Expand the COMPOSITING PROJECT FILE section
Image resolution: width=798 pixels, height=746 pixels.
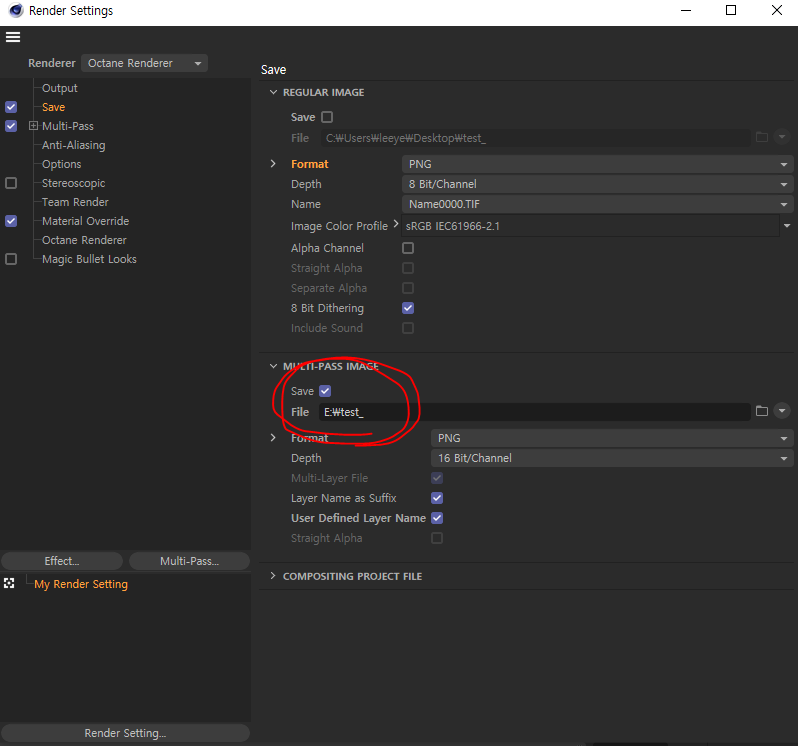273,576
